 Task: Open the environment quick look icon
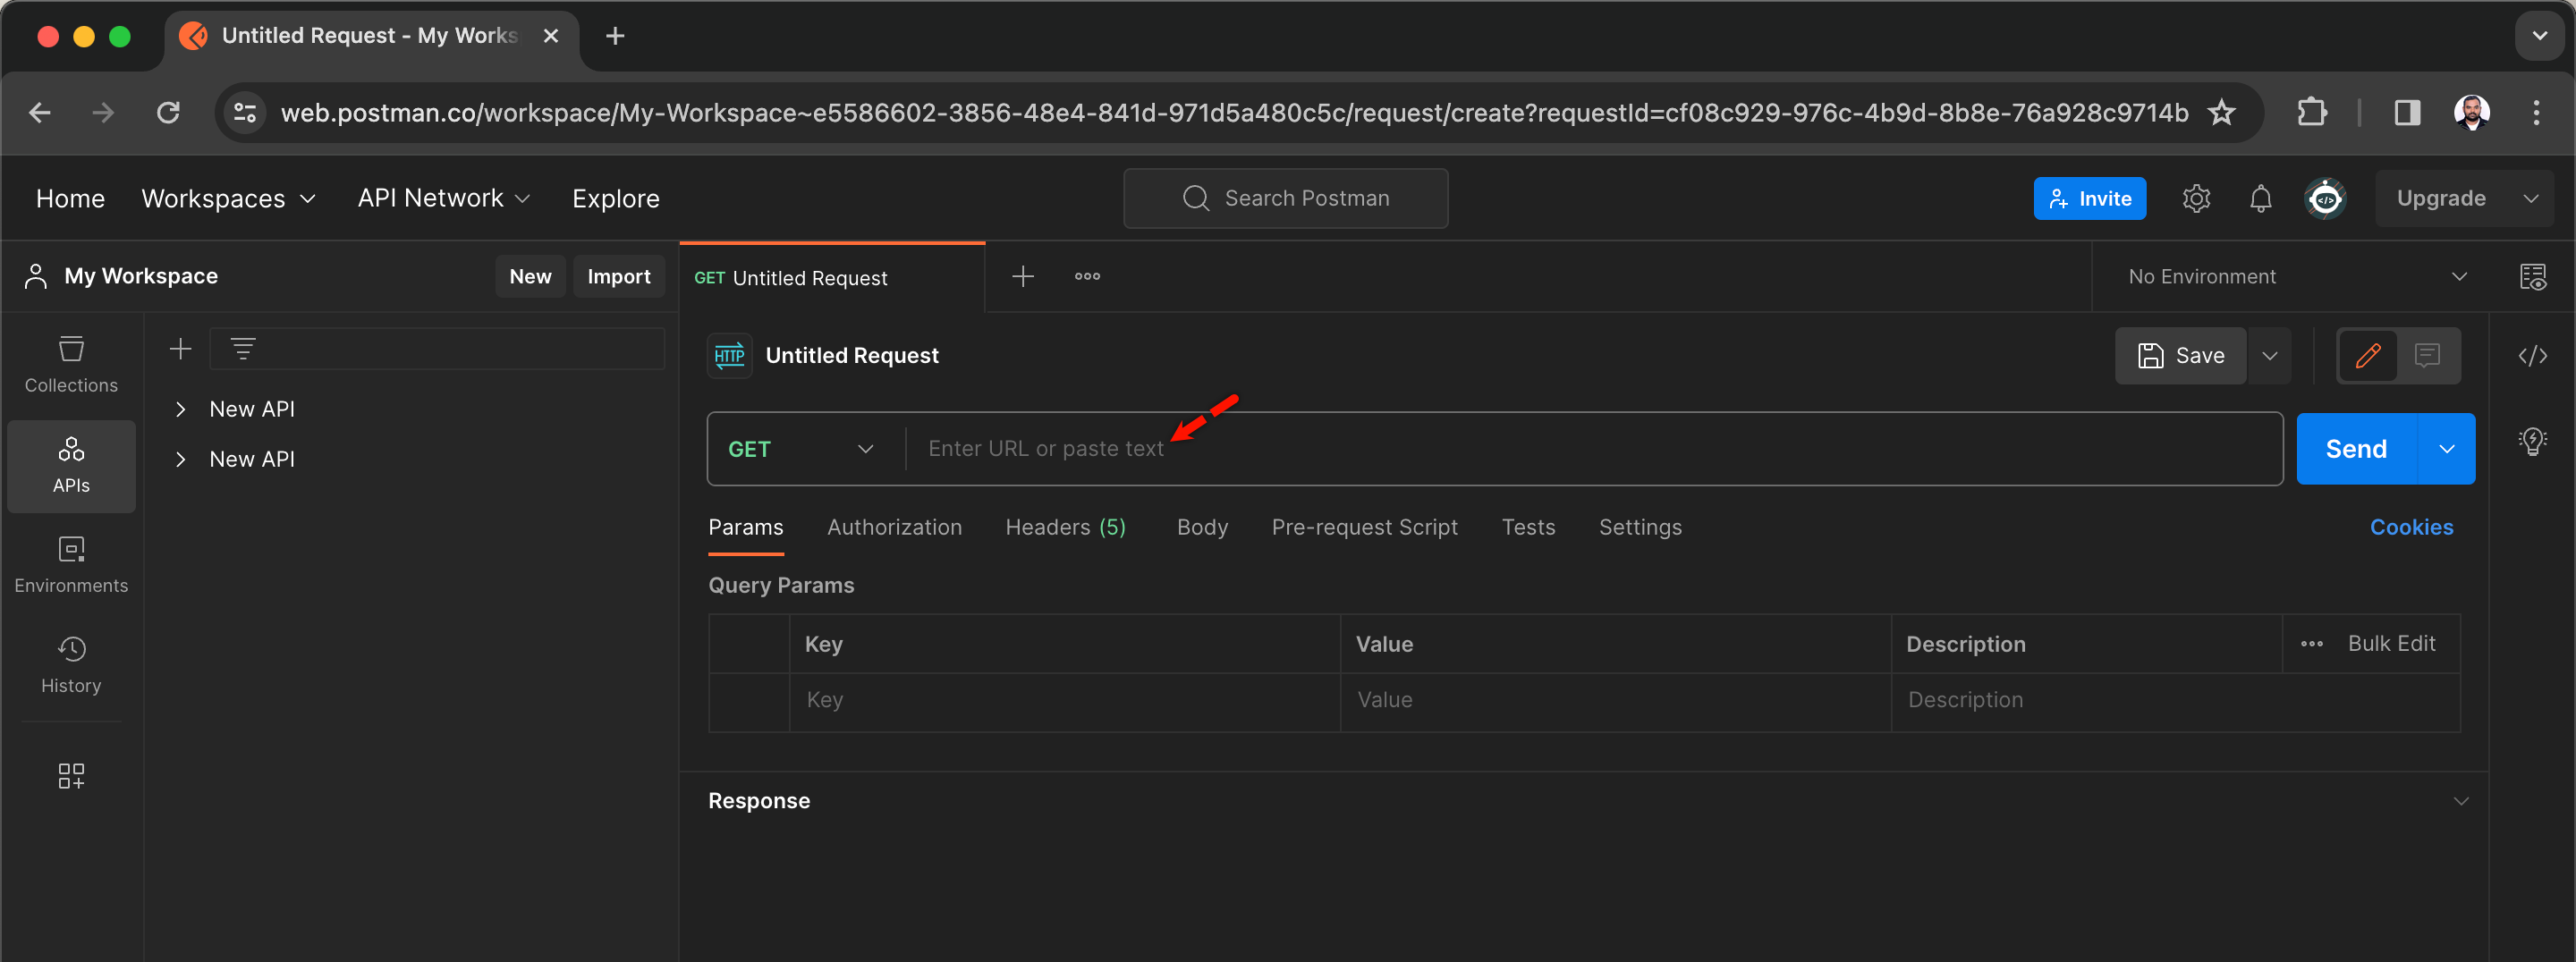point(2532,276)
